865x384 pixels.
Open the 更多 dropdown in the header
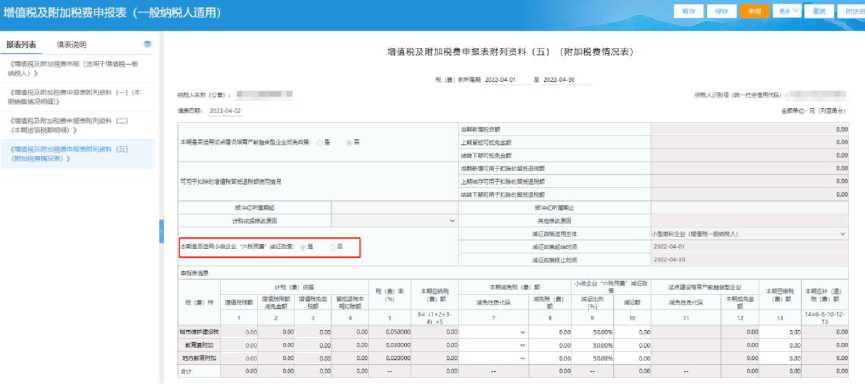tap(787, 12)
